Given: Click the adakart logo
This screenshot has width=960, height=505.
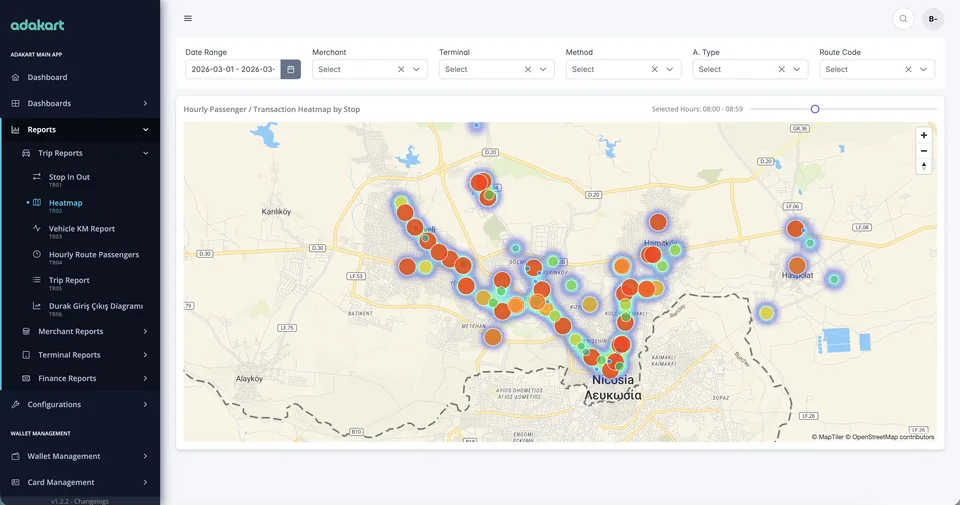Looking at the screenshot, I should tap(37, 25).
